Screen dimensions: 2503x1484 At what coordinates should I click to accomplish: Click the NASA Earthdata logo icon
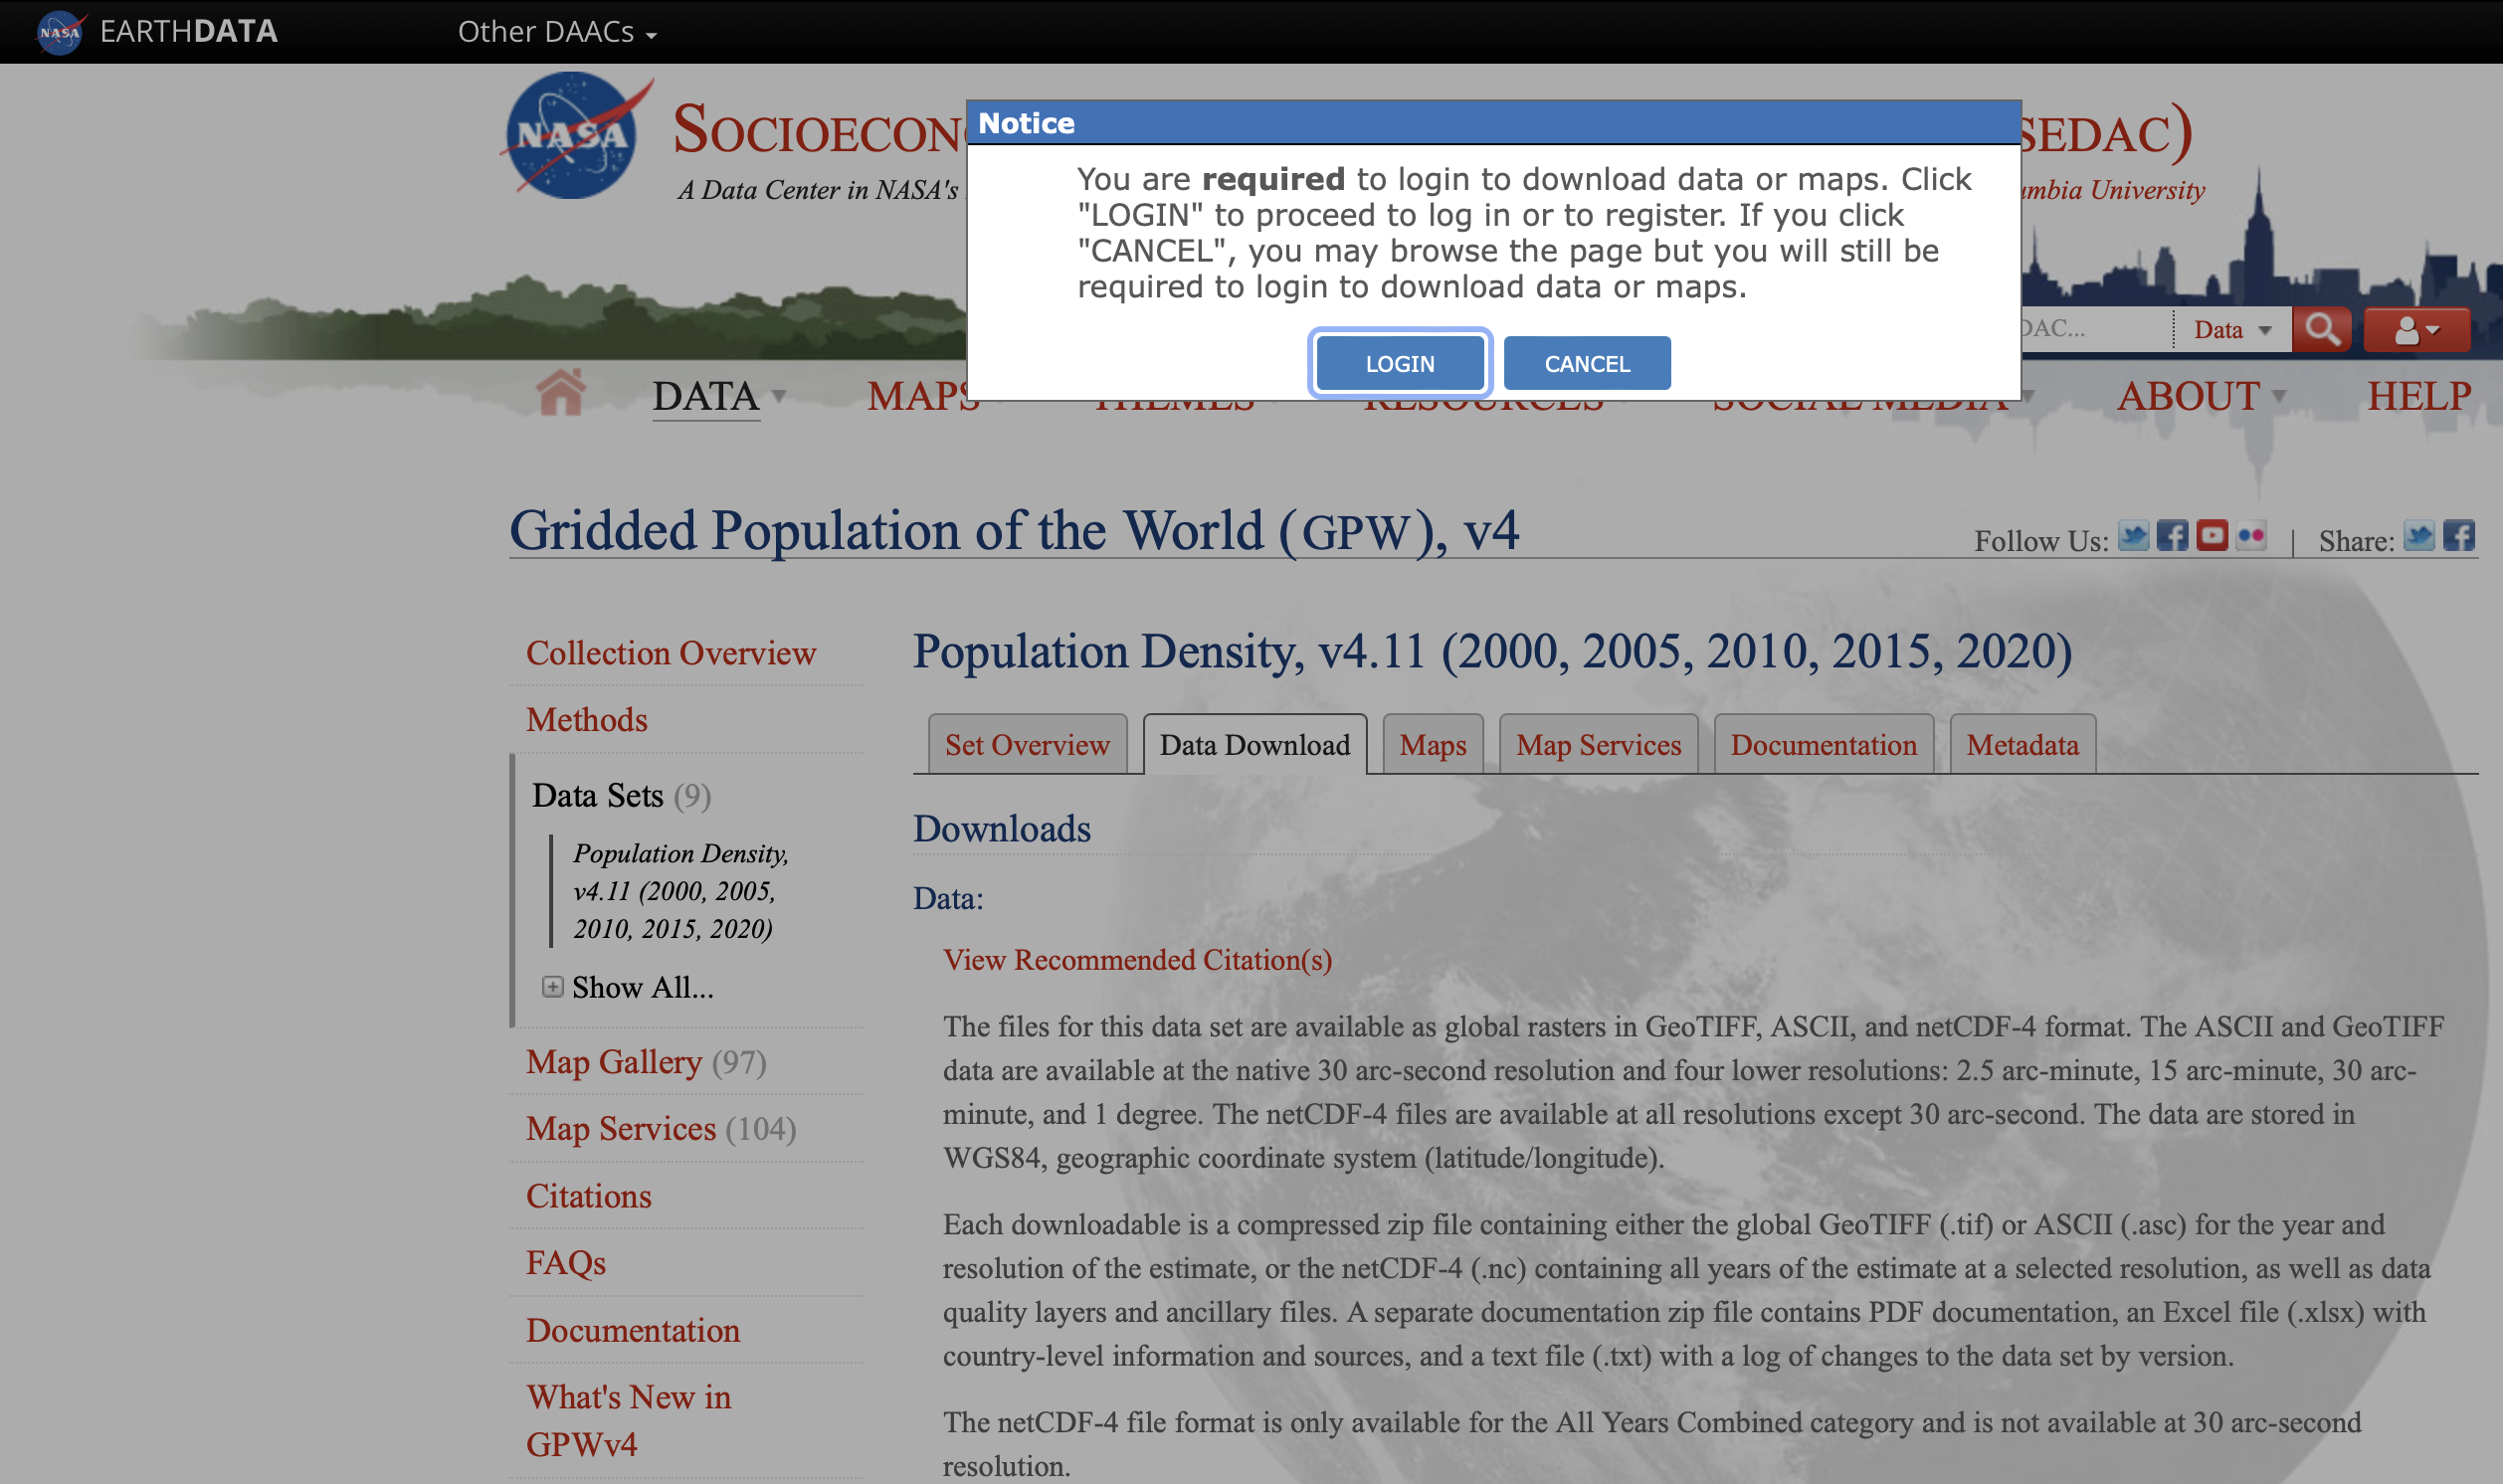(60, 31)
